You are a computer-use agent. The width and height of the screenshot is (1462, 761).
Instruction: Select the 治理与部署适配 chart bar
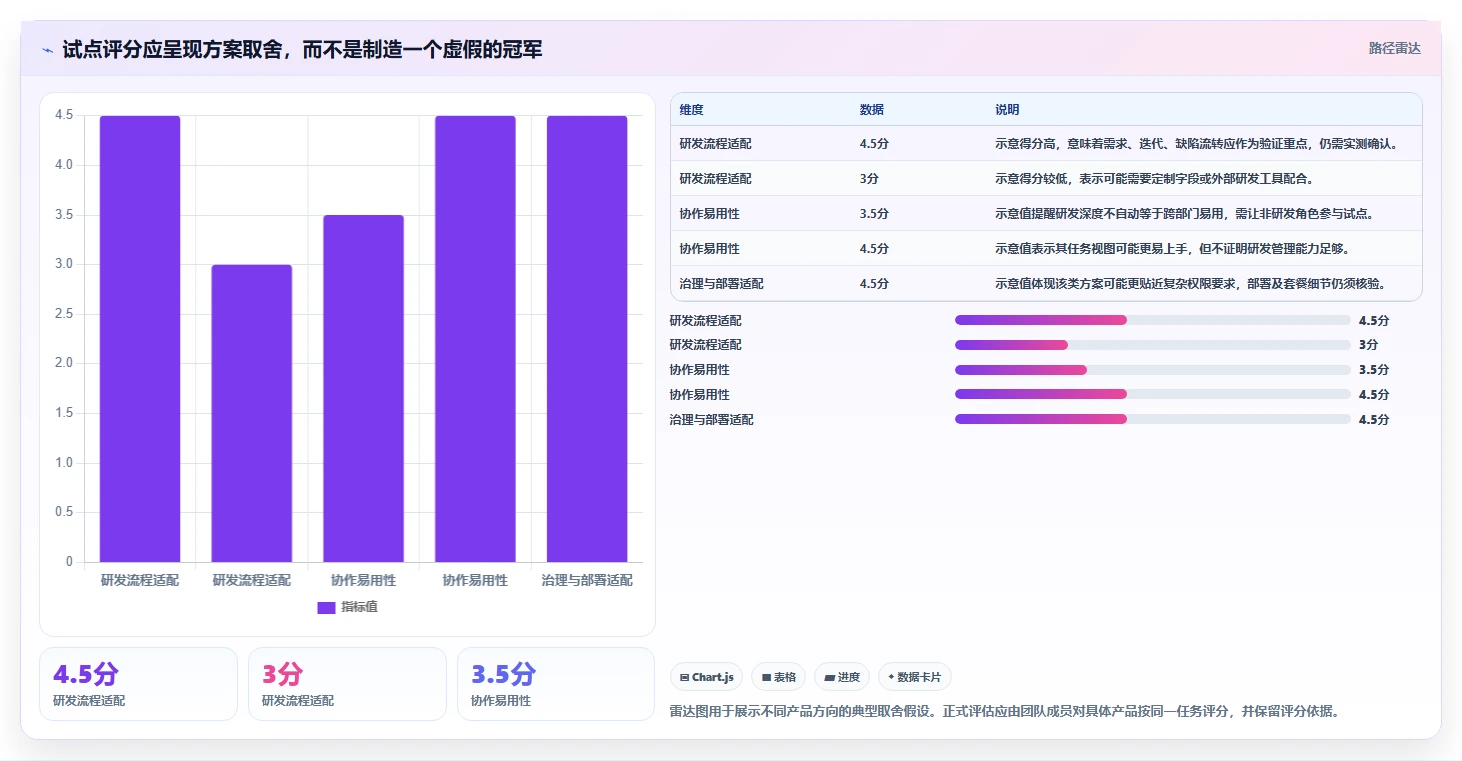[x=587, y=339]
